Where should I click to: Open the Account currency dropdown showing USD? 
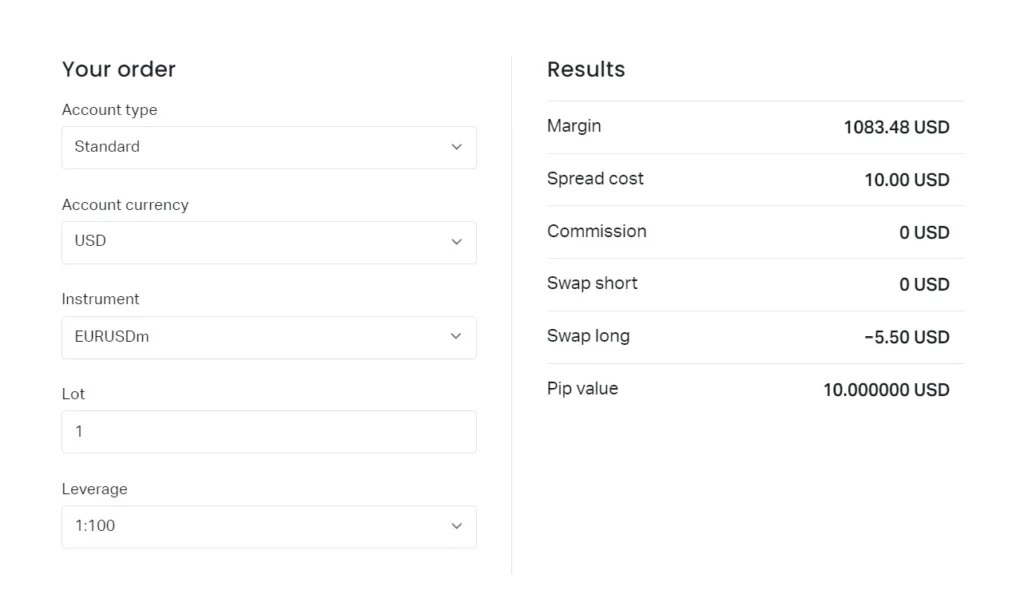pos(268,242)
